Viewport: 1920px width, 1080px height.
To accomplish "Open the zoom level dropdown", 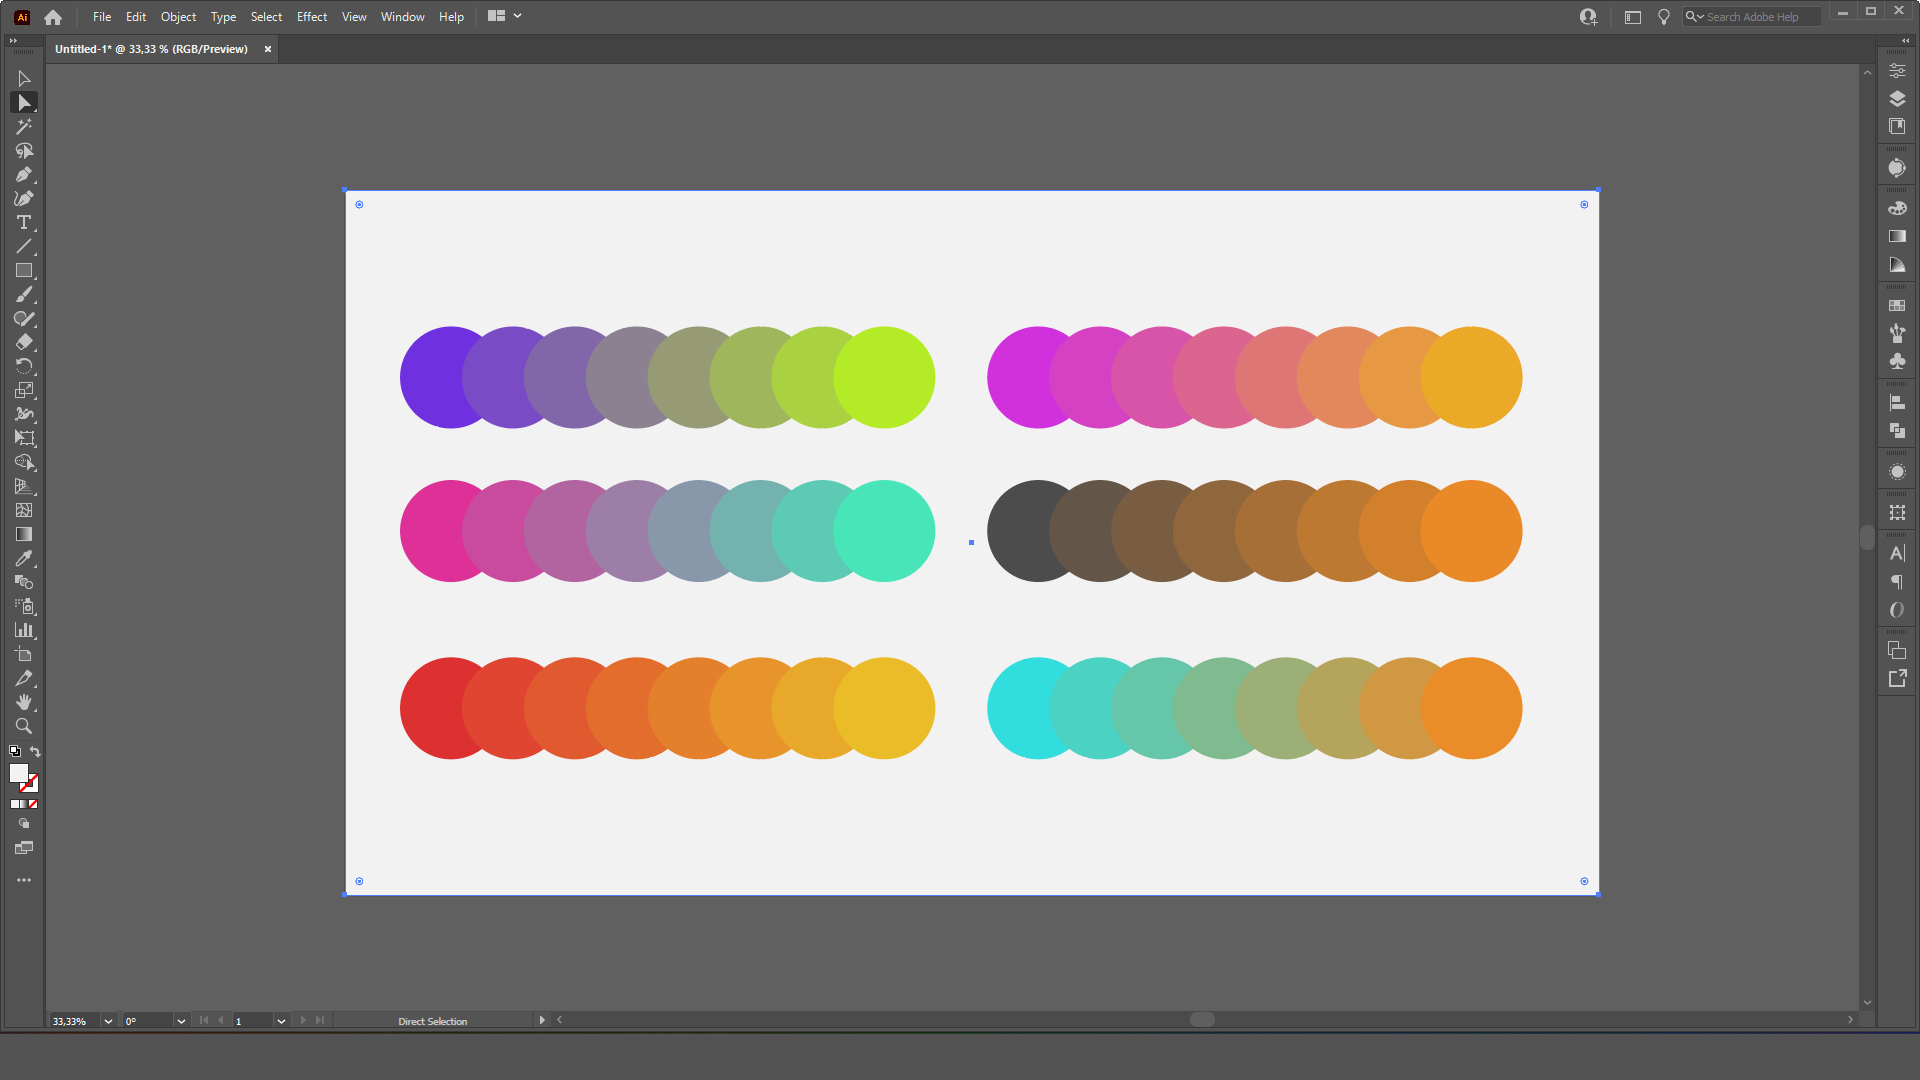I will click(x=108, y=1021).
